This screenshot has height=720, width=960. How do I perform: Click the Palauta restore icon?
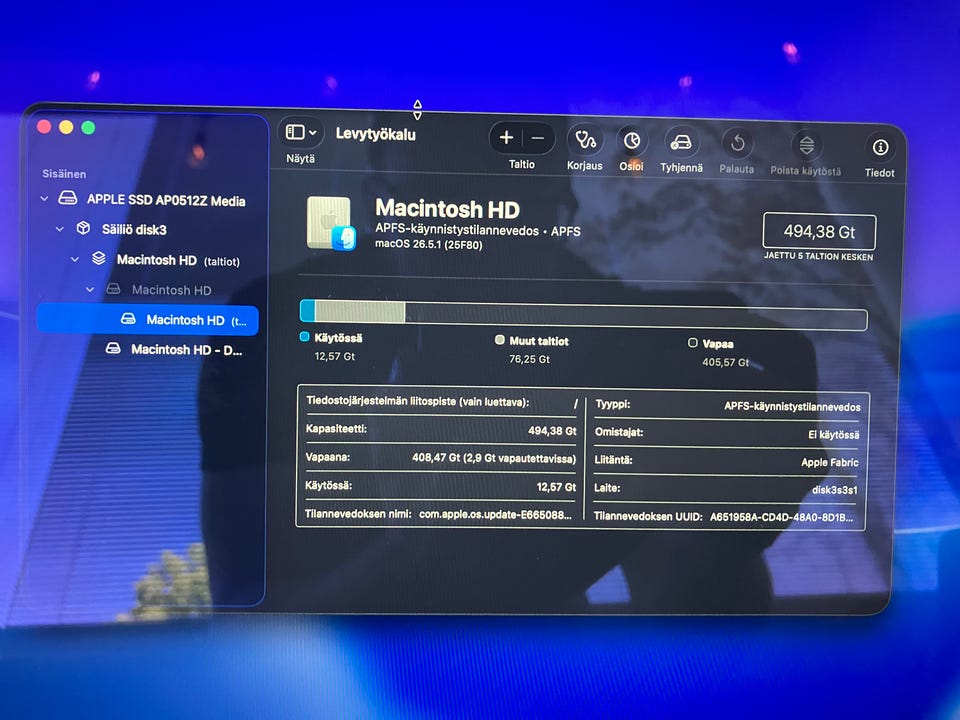(x=737, y=144)
